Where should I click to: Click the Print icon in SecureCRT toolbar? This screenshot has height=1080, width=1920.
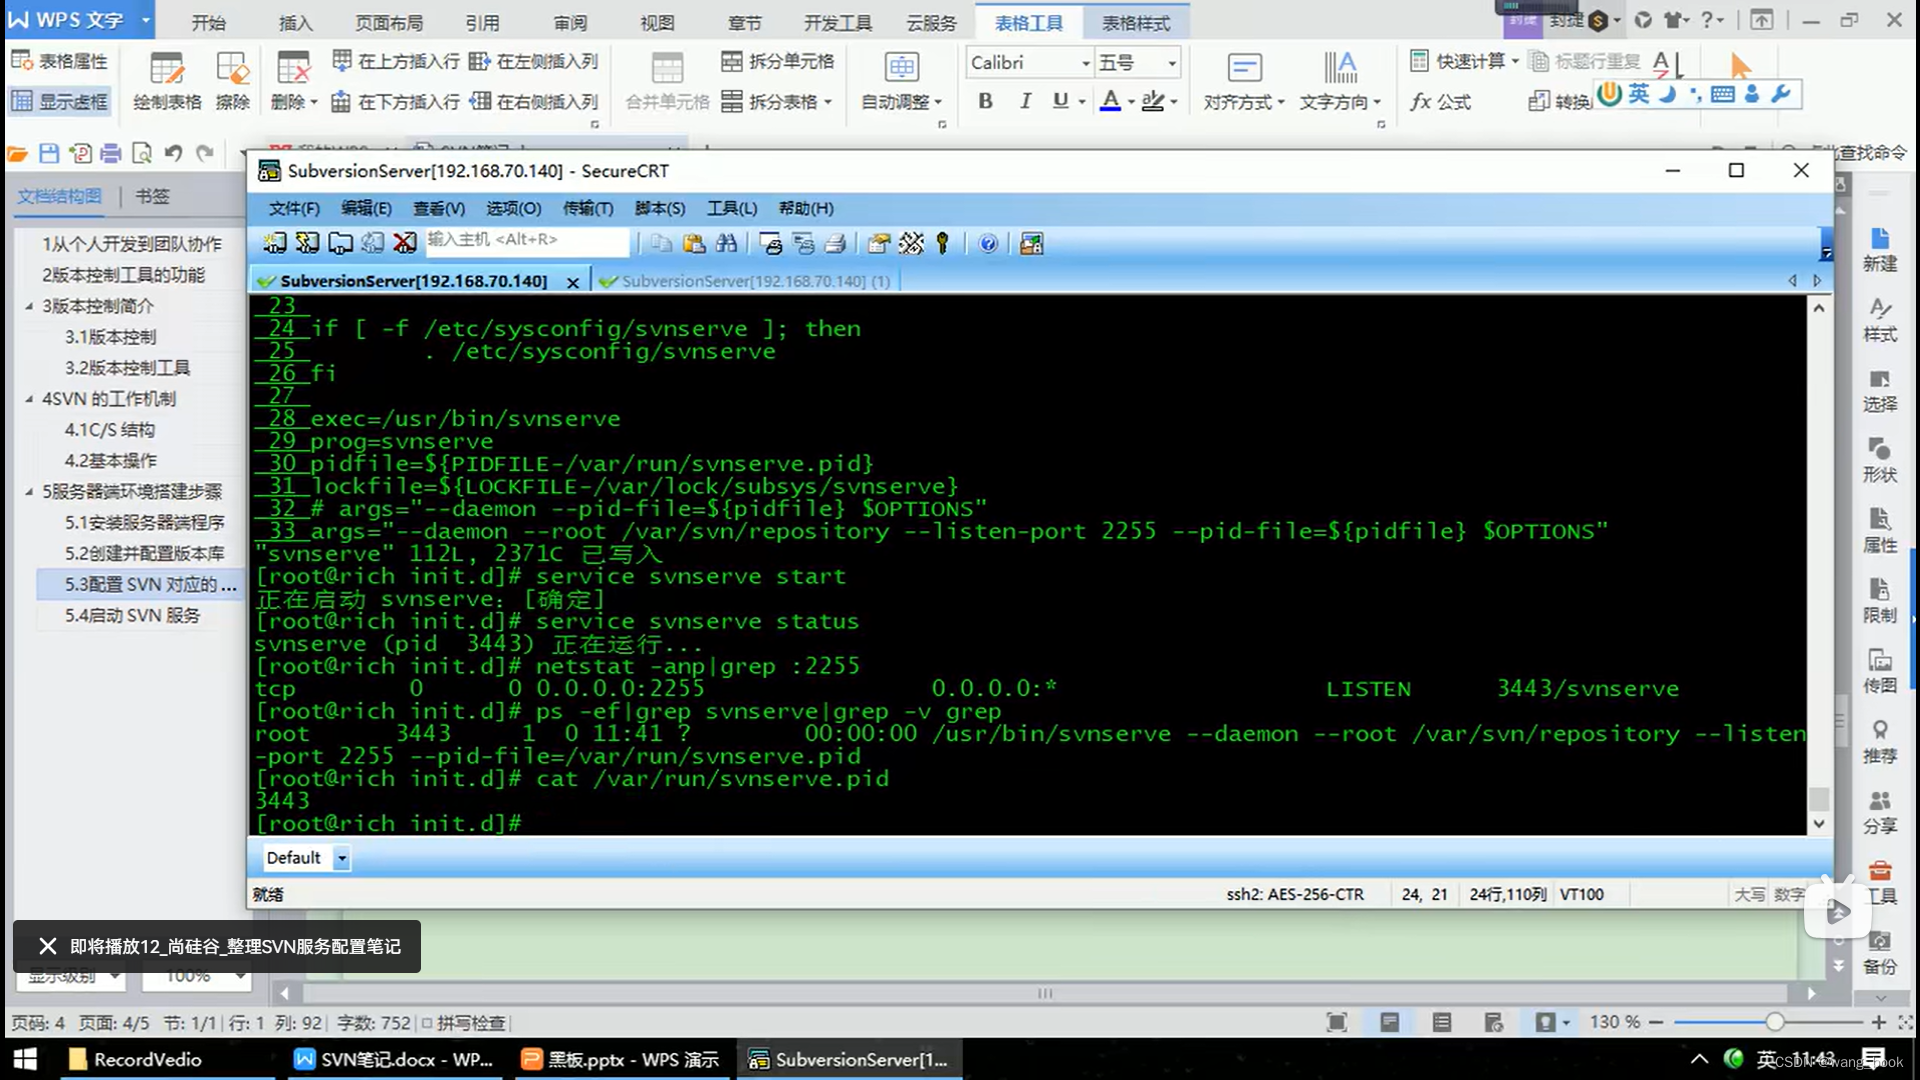[x=836, y=243]
